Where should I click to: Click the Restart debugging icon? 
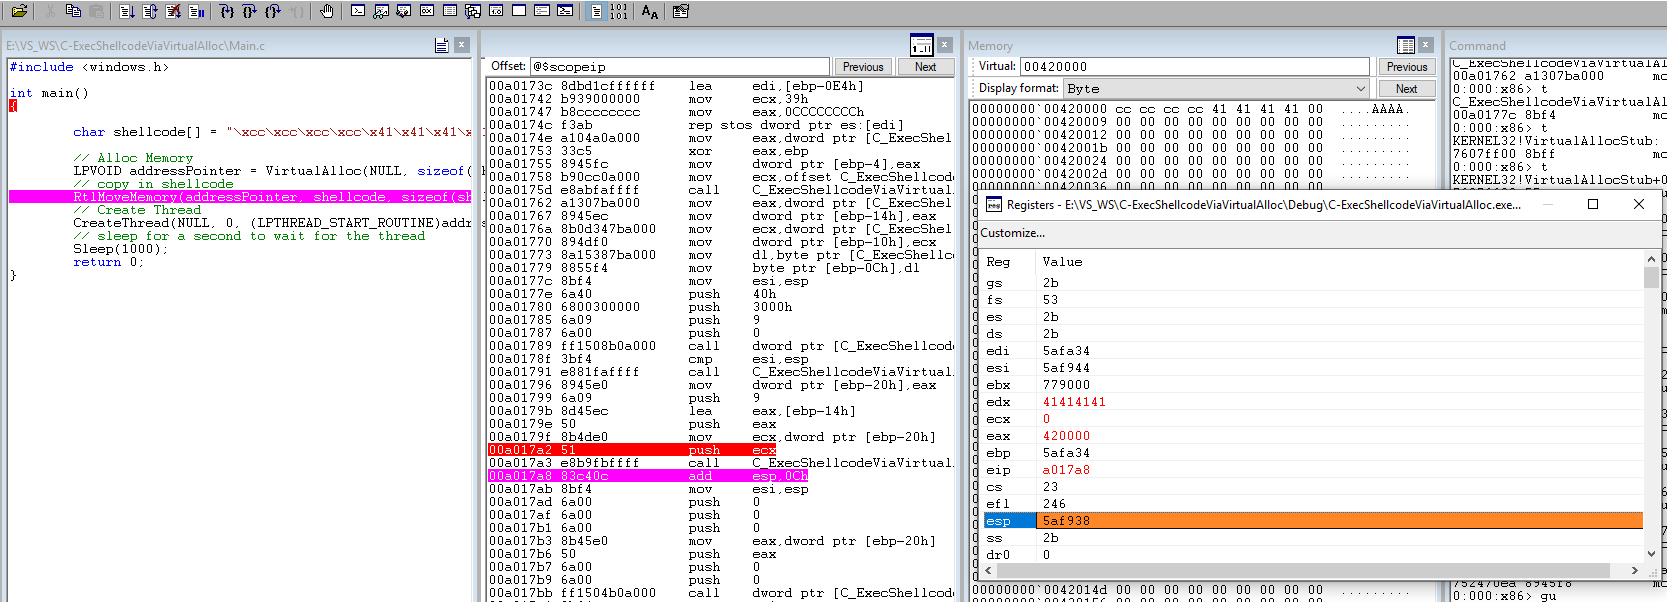tap(150, 11)
